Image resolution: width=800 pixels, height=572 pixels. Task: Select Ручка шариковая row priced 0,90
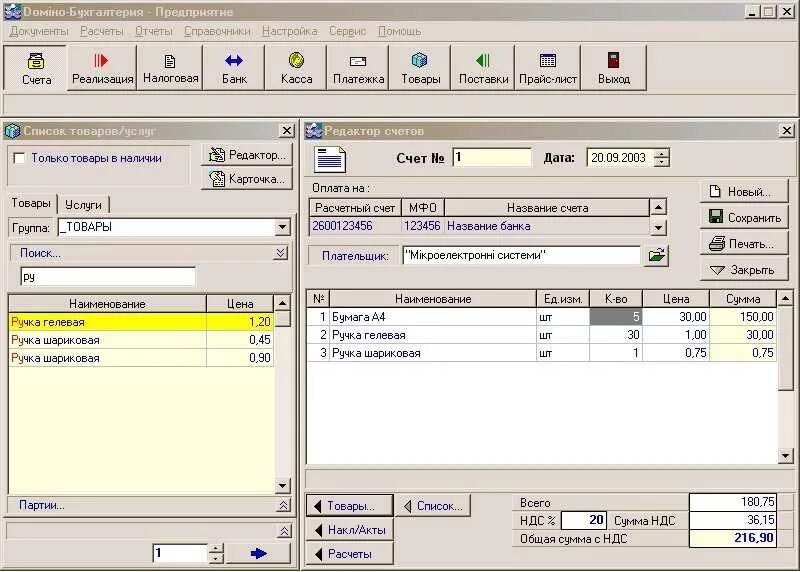coord(141,358)
